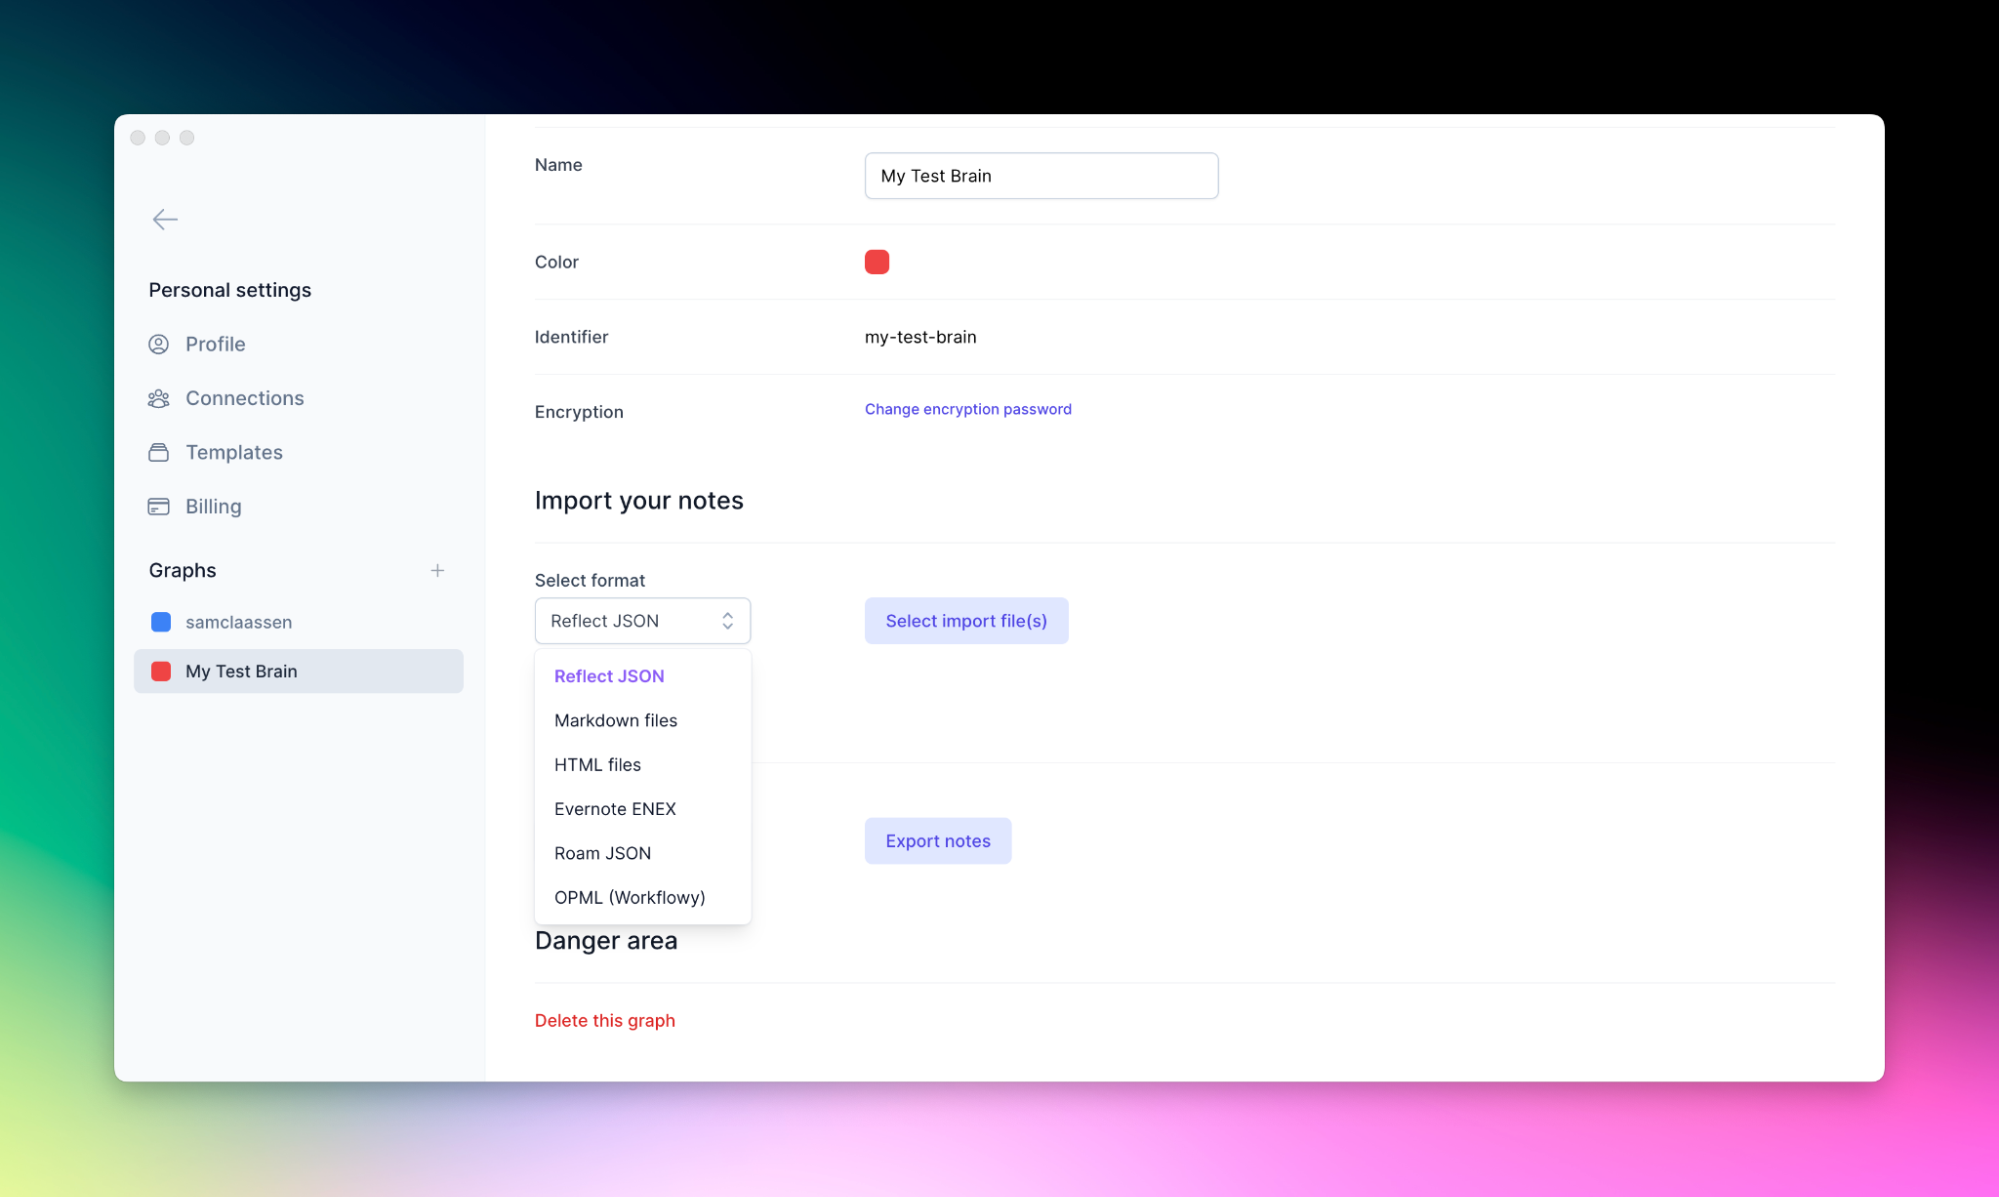Click the blue samclaassen graph square
The width and height of the screenshot is (1999, 1197).
[161, 622]
